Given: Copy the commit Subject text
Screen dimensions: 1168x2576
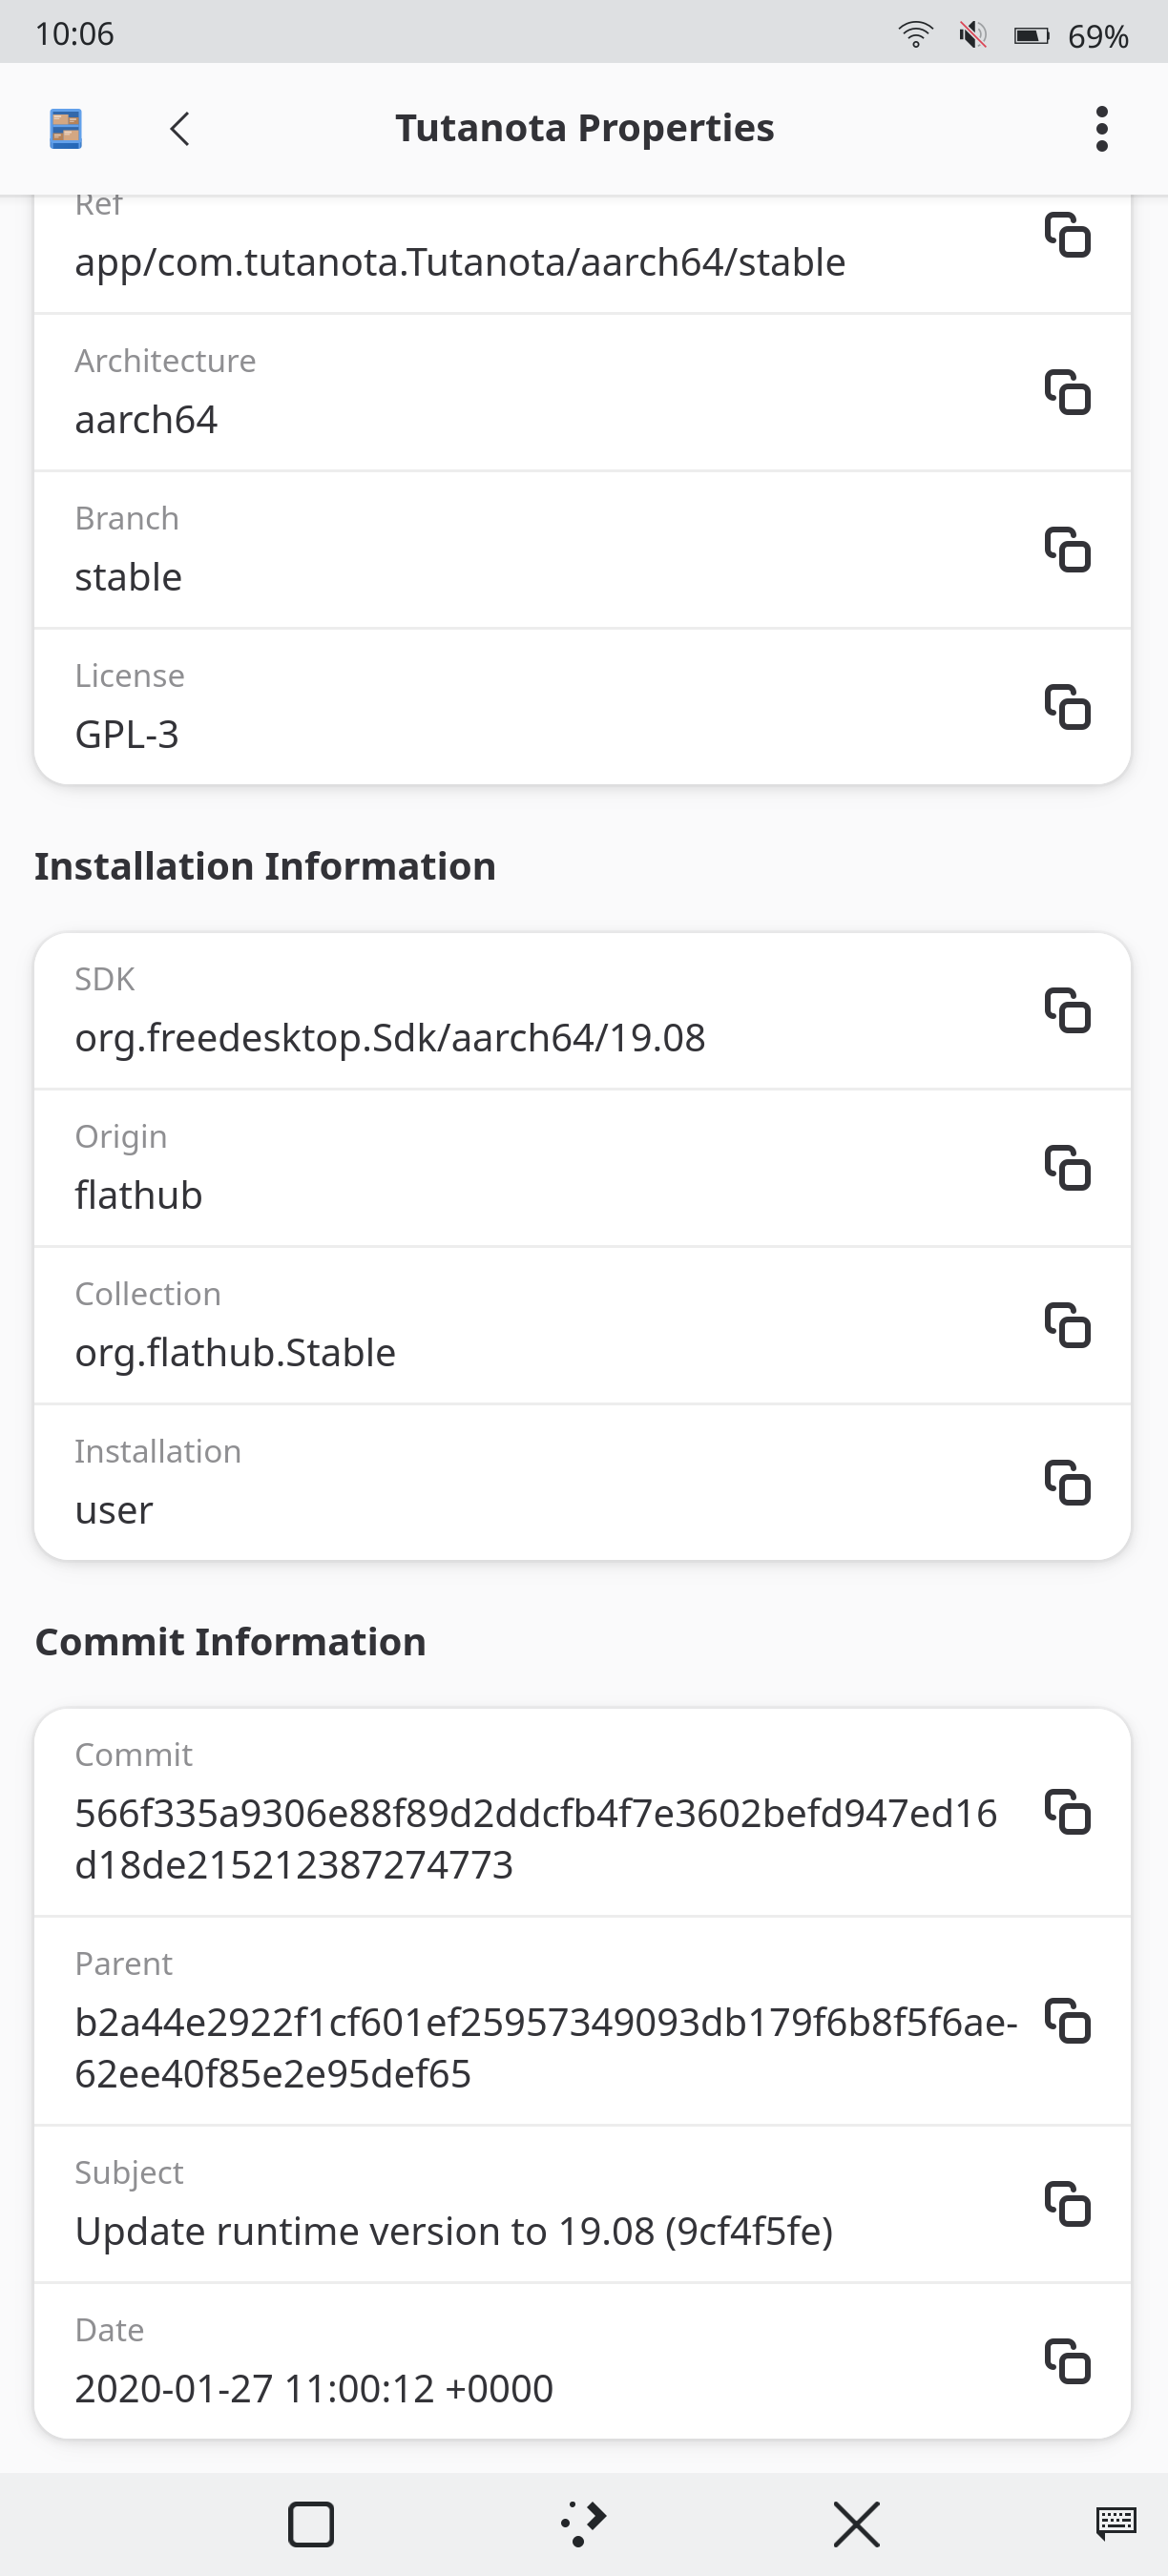Looking at the screenshot, I should click(1067, 2204).
